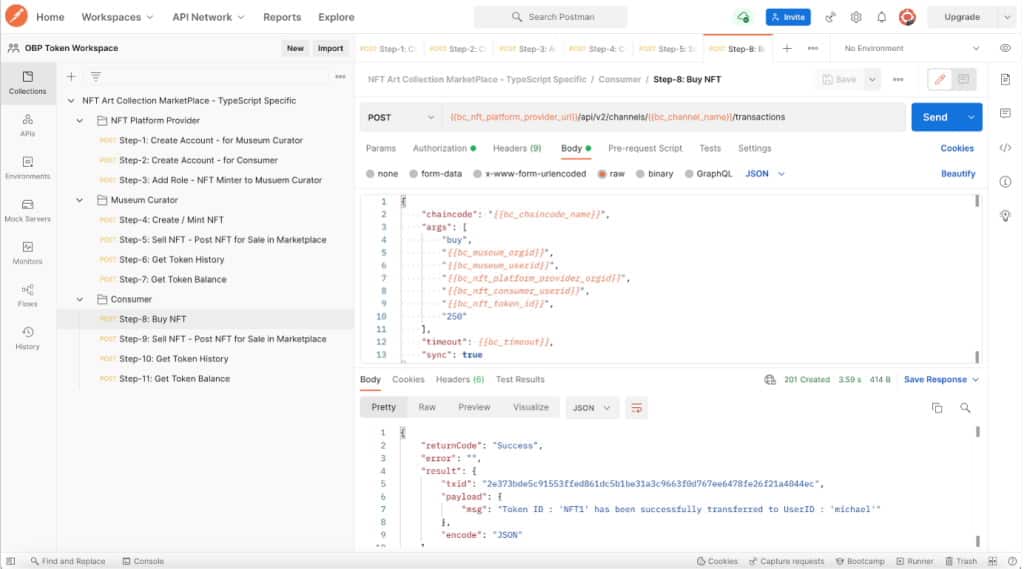Open Collections in the sidebar
This screenshot has width=1024, height=569.
(x=27, y=83)
